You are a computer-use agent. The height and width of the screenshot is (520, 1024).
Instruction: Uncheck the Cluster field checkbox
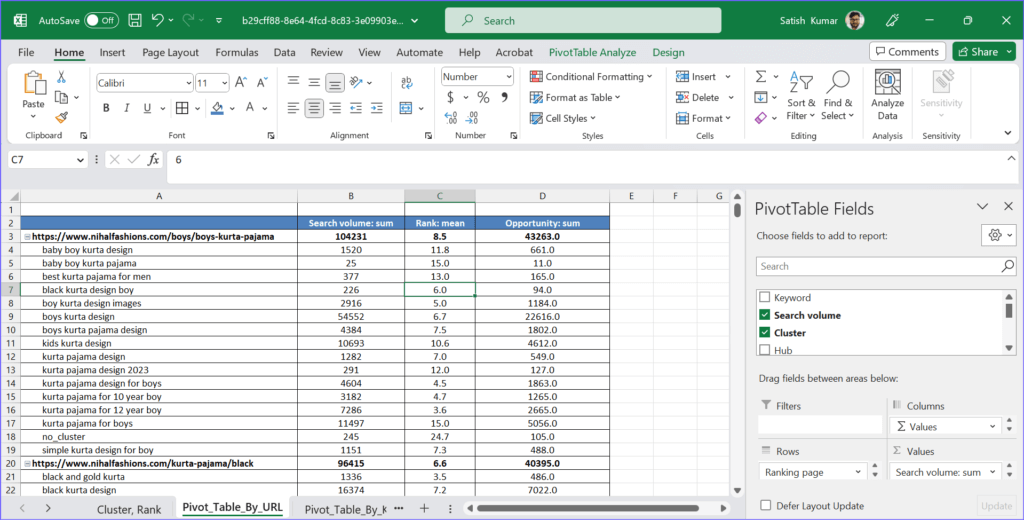[x=765, y=333]
